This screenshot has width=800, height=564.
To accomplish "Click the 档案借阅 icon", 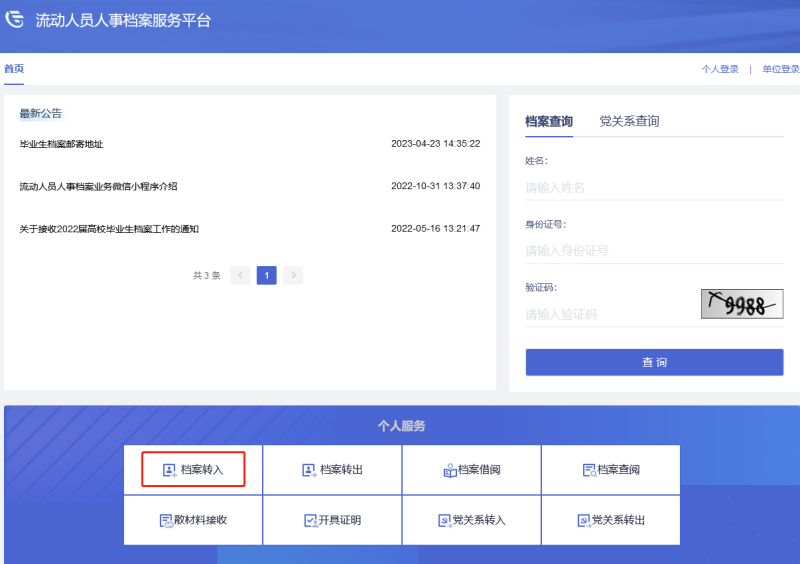I will pyautogui.click(x=449, y=470).
